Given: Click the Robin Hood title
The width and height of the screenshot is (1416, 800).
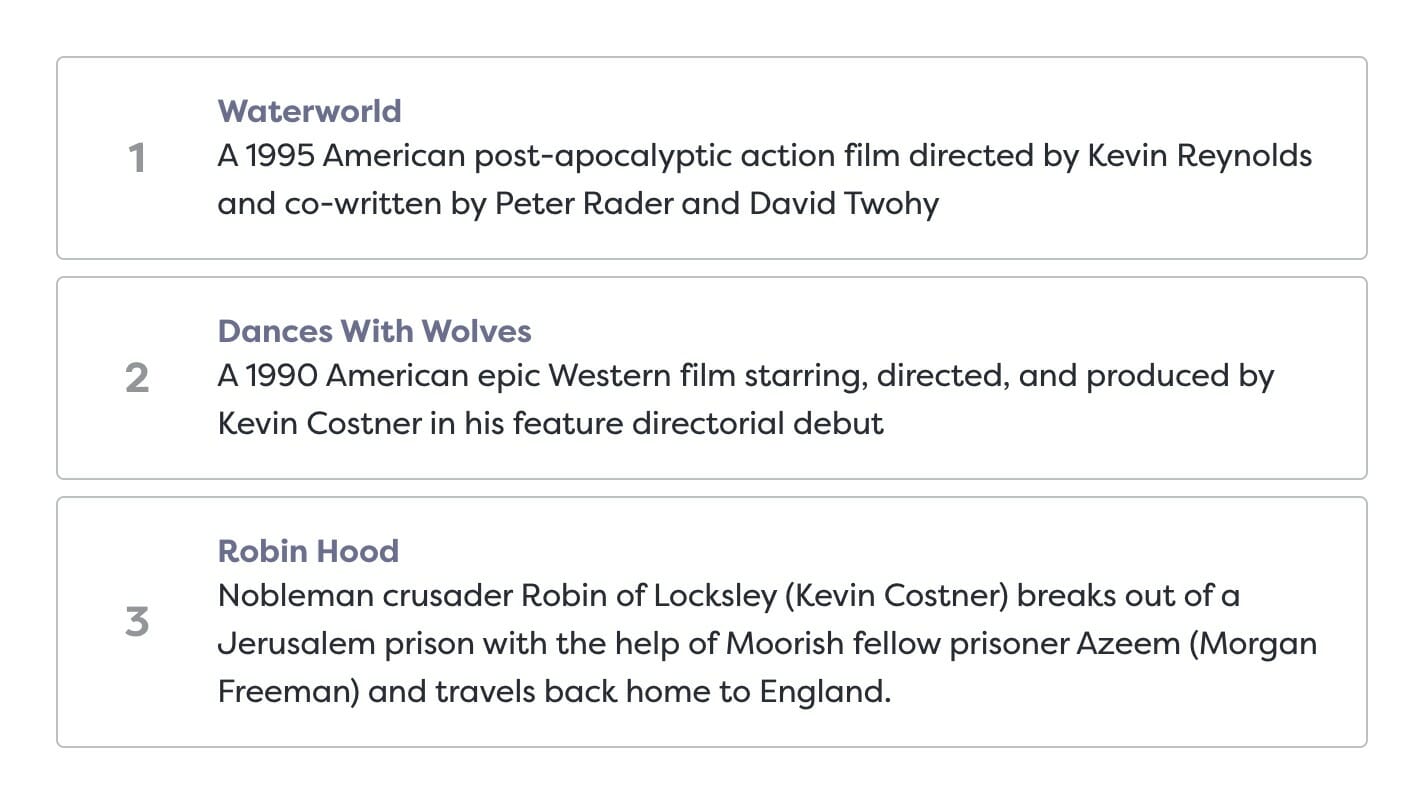Looking at the screenshot, I should point(308,551).
